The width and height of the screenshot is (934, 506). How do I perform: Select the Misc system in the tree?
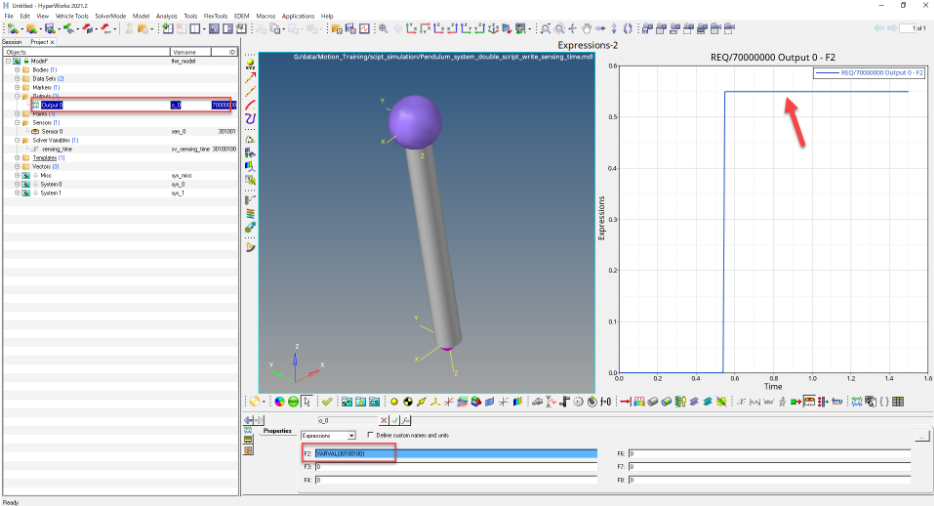tap(46, 175)
